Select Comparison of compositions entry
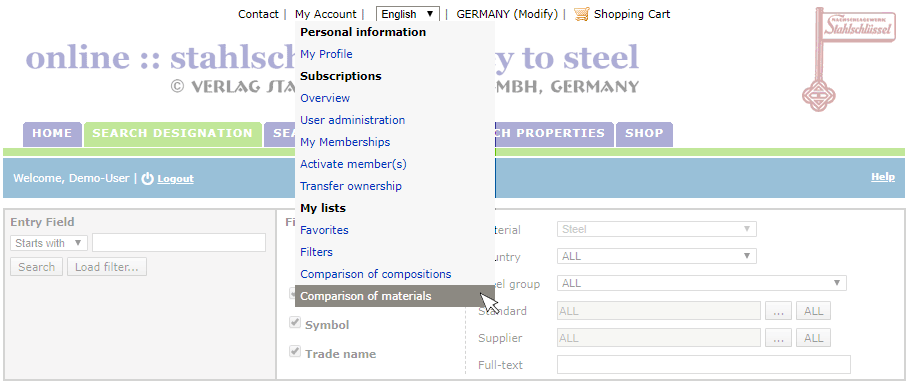The image size is (910, 388). 375,274
